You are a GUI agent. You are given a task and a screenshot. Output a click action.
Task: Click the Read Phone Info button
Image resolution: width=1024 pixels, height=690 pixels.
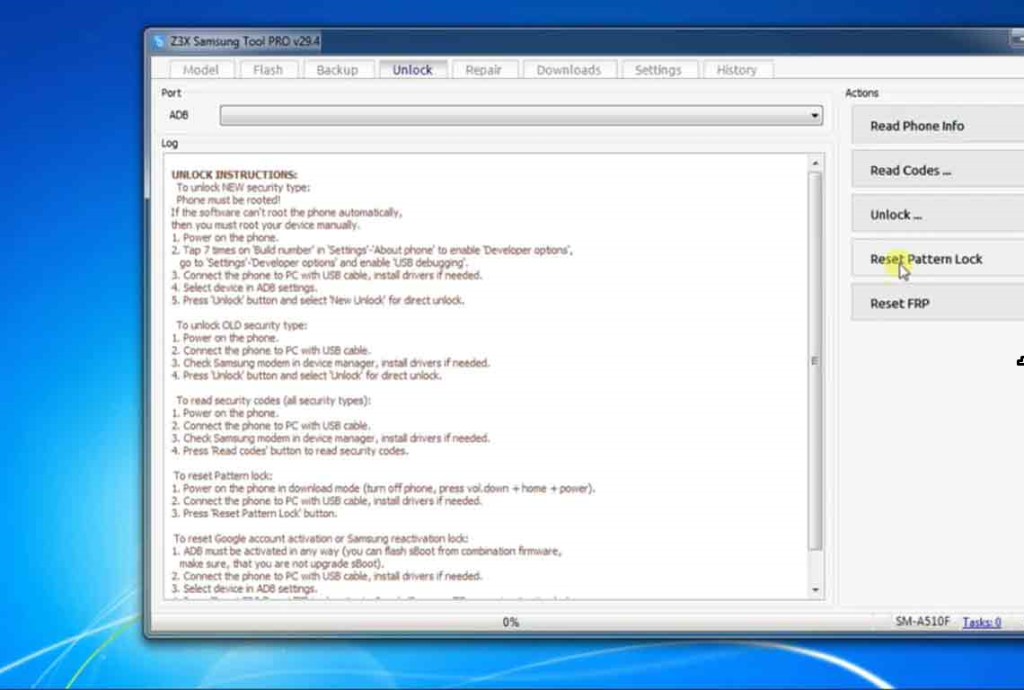[938, 126]
